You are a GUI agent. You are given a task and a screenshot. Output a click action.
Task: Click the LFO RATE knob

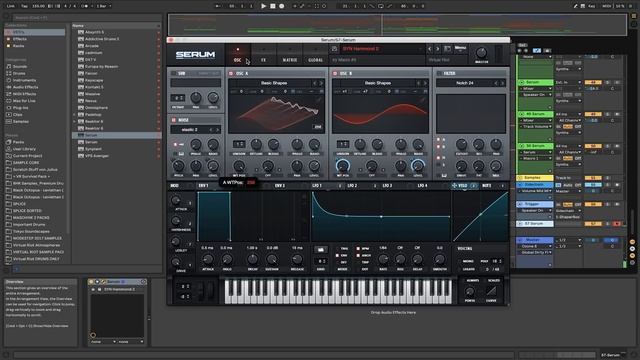tap(383, 259)
